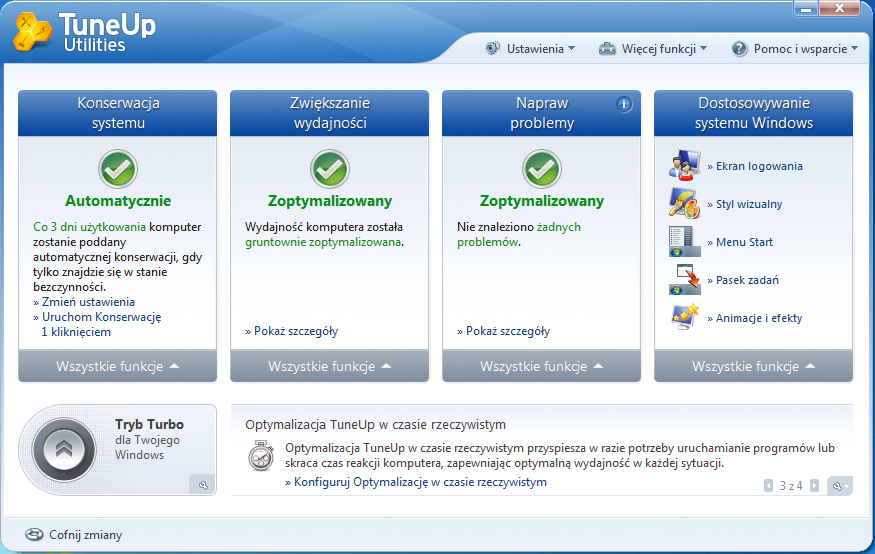
Task: Open the Ustawienia dropdown menu
Action: tap(530, 48)
